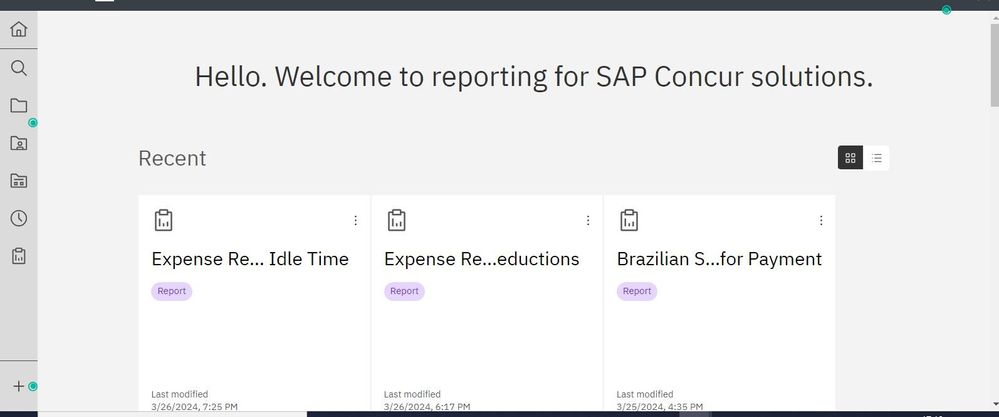Click report icon on Idle Time card
Viewport: 999px width, 417px height.
click(x=164, y=220)
